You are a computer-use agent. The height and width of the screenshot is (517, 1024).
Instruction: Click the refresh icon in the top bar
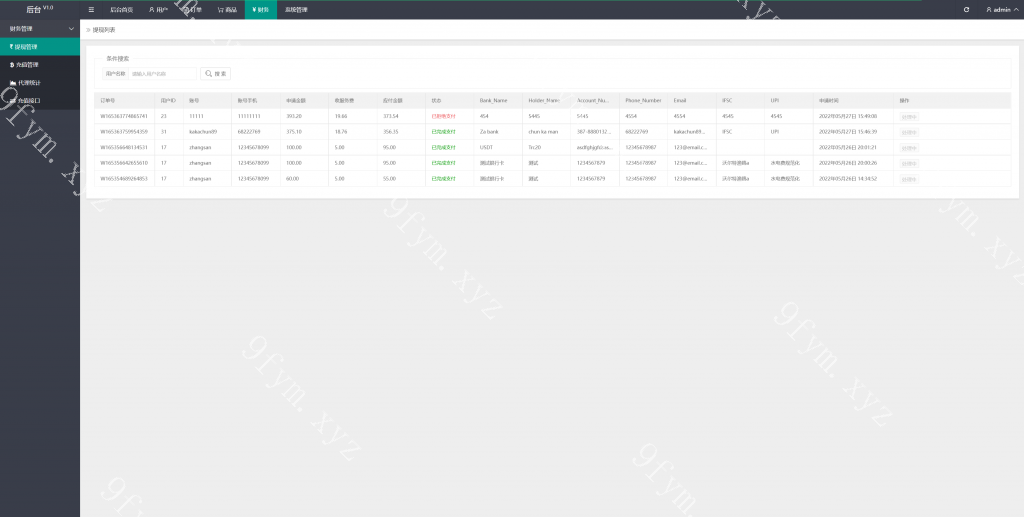(966, 10)
